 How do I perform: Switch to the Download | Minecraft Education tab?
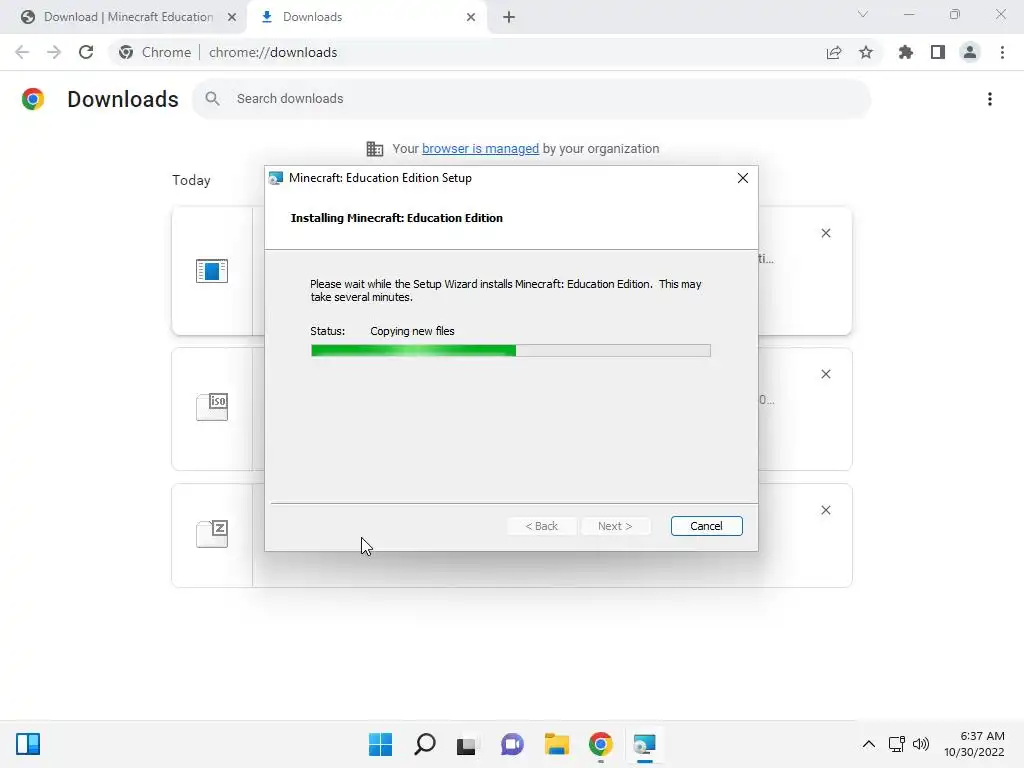click(x=128, y=17)
